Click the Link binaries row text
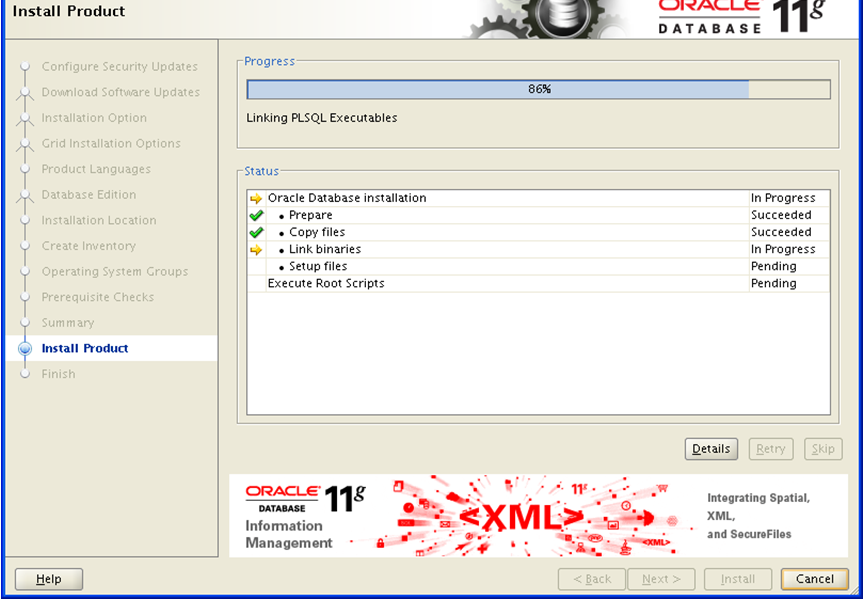Viewport: 863px width, 601px height. point(325,249)
